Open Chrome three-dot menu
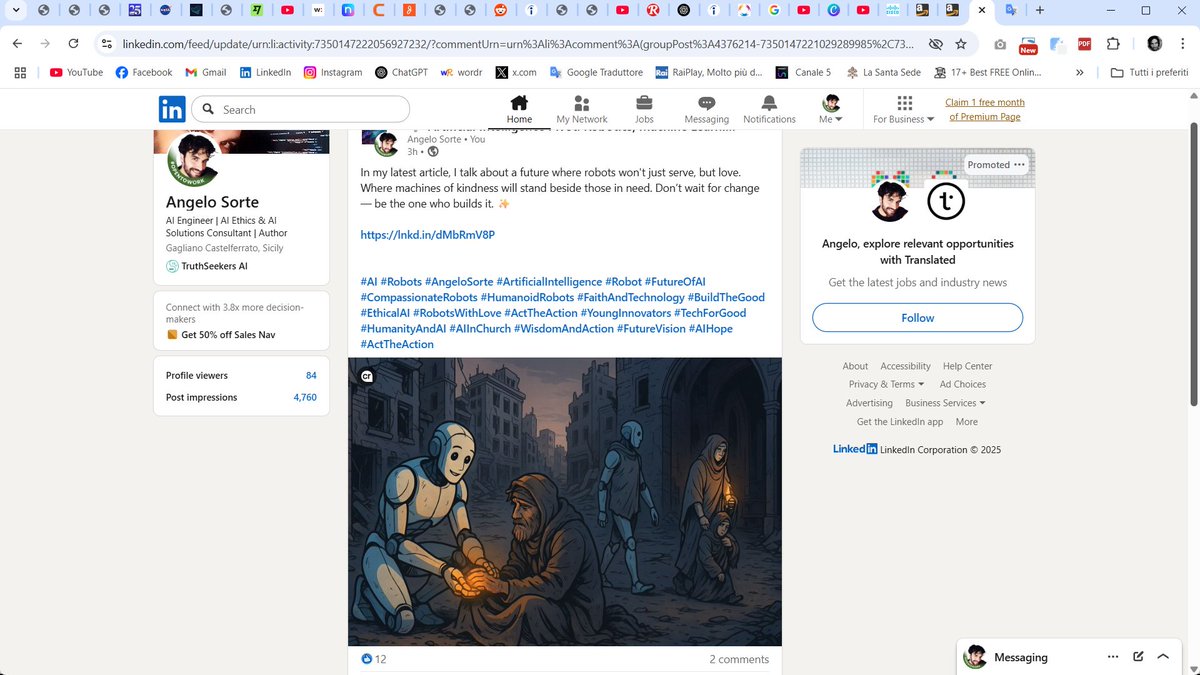Screen dimensions: 1200x675 [1183, 44]
